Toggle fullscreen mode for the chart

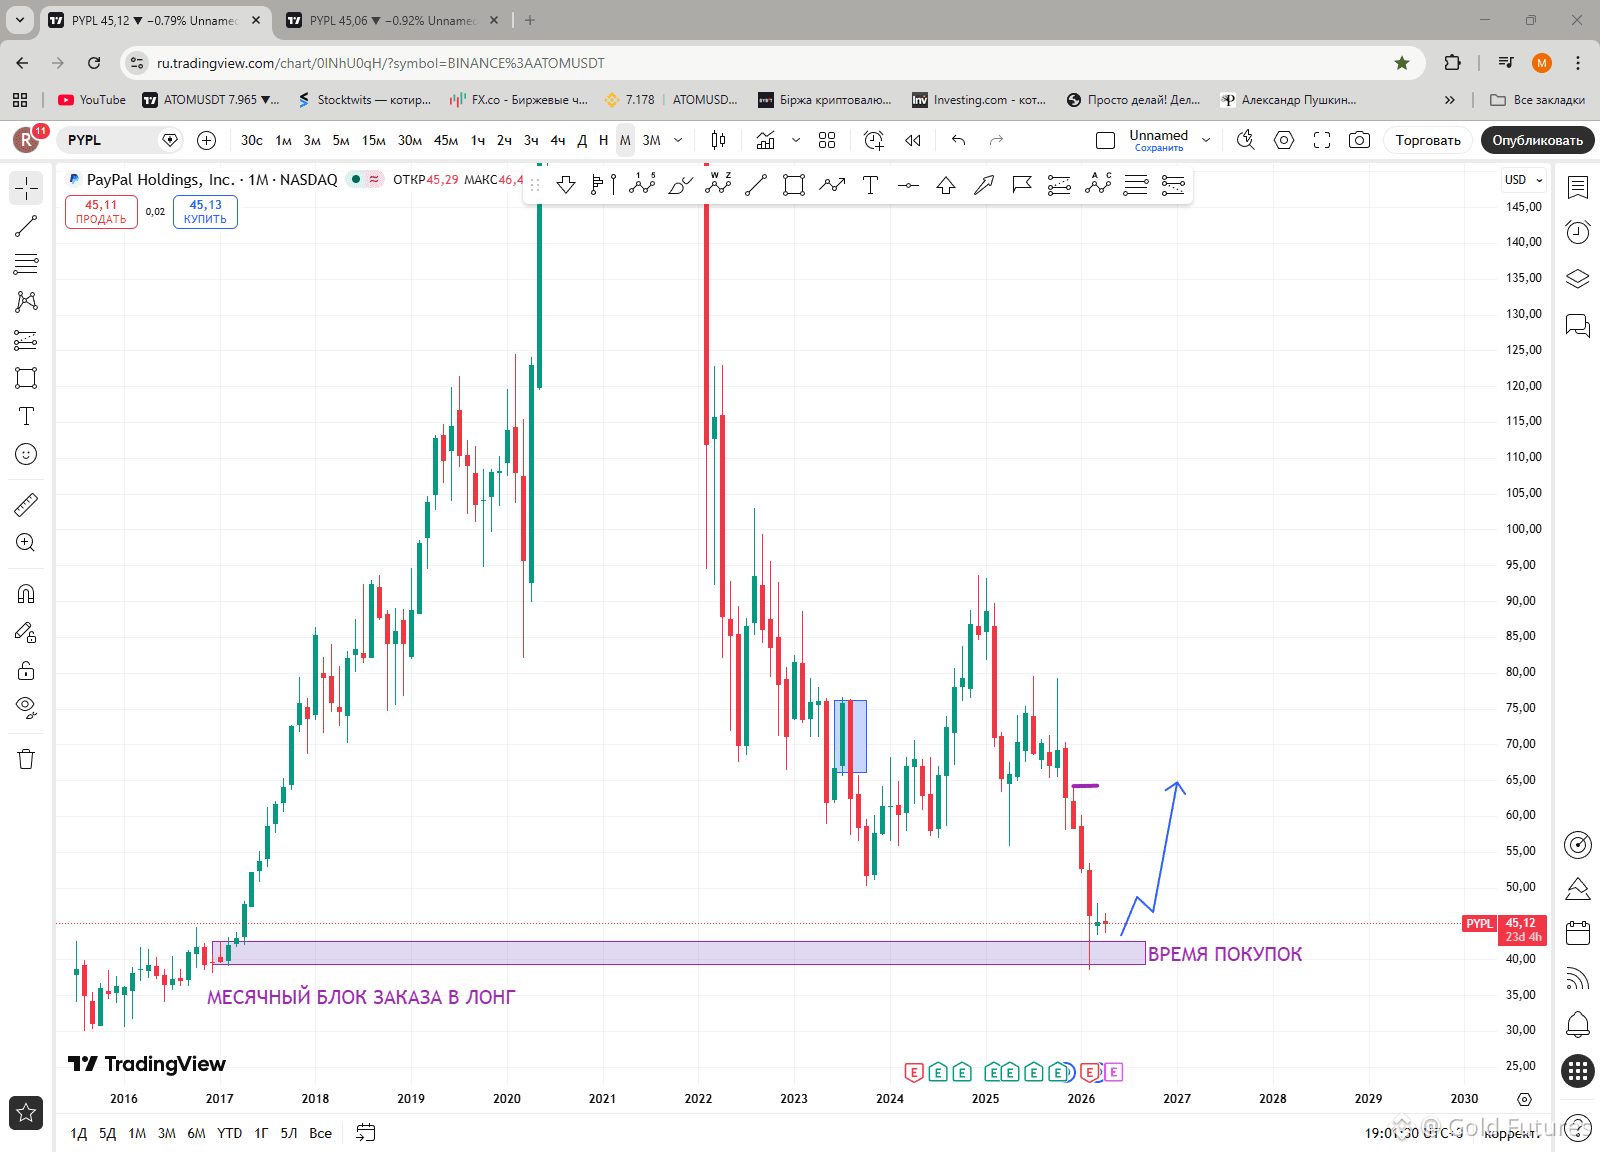(x=1322, y=140)
